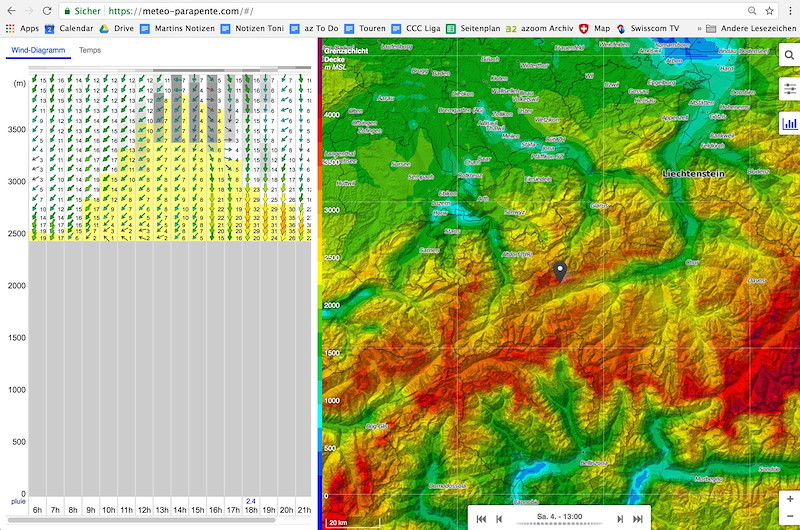Screen dimensions: 800x530
Task: Click the browser reload icon
Action: 46,11
